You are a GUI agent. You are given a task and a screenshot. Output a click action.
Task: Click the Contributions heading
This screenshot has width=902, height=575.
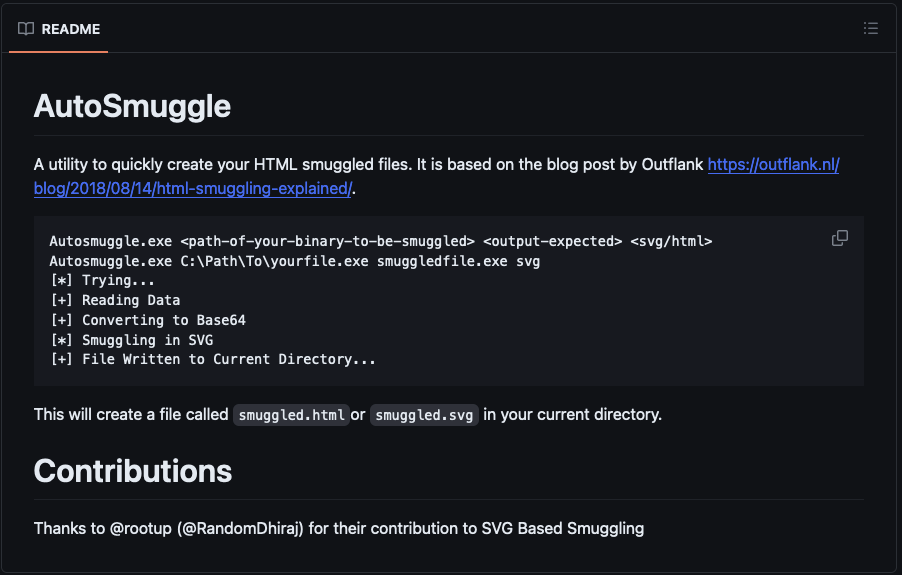tap(133, 471)
